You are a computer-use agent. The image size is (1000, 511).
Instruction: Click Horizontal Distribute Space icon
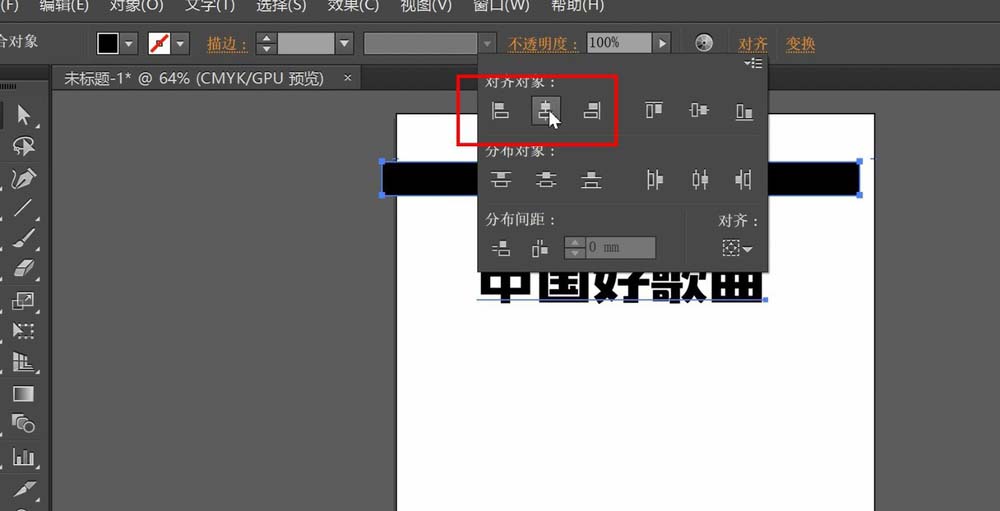pos(540,248)
